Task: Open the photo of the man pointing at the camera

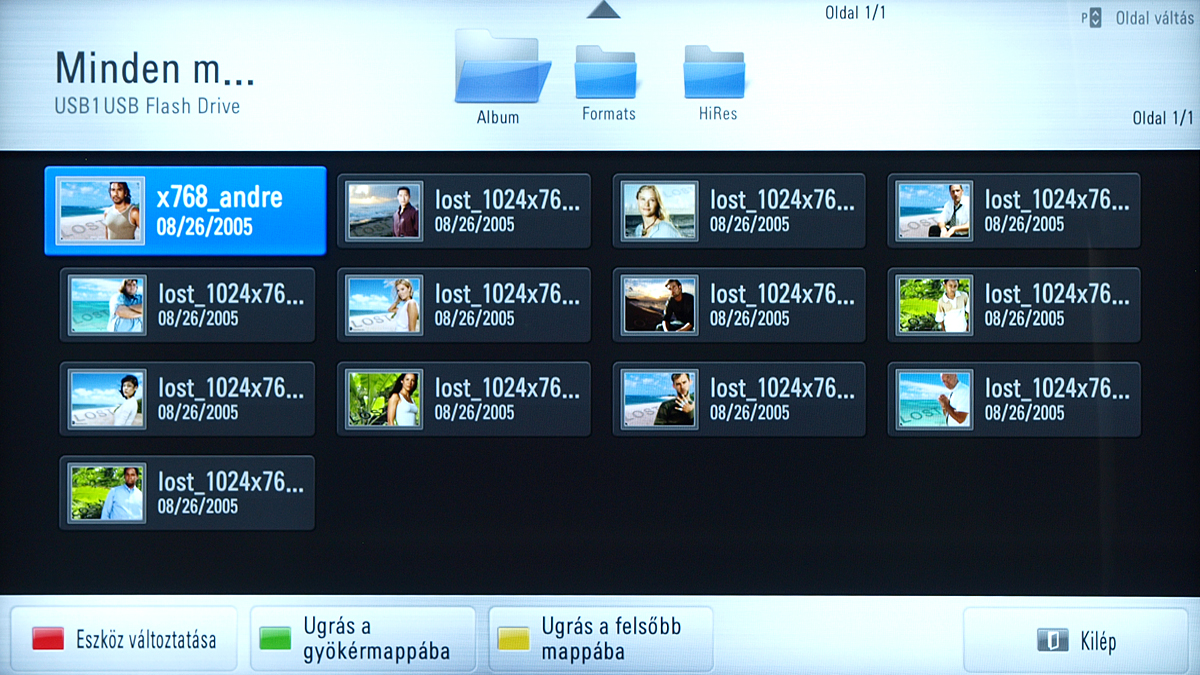Action: pos(739,399)
